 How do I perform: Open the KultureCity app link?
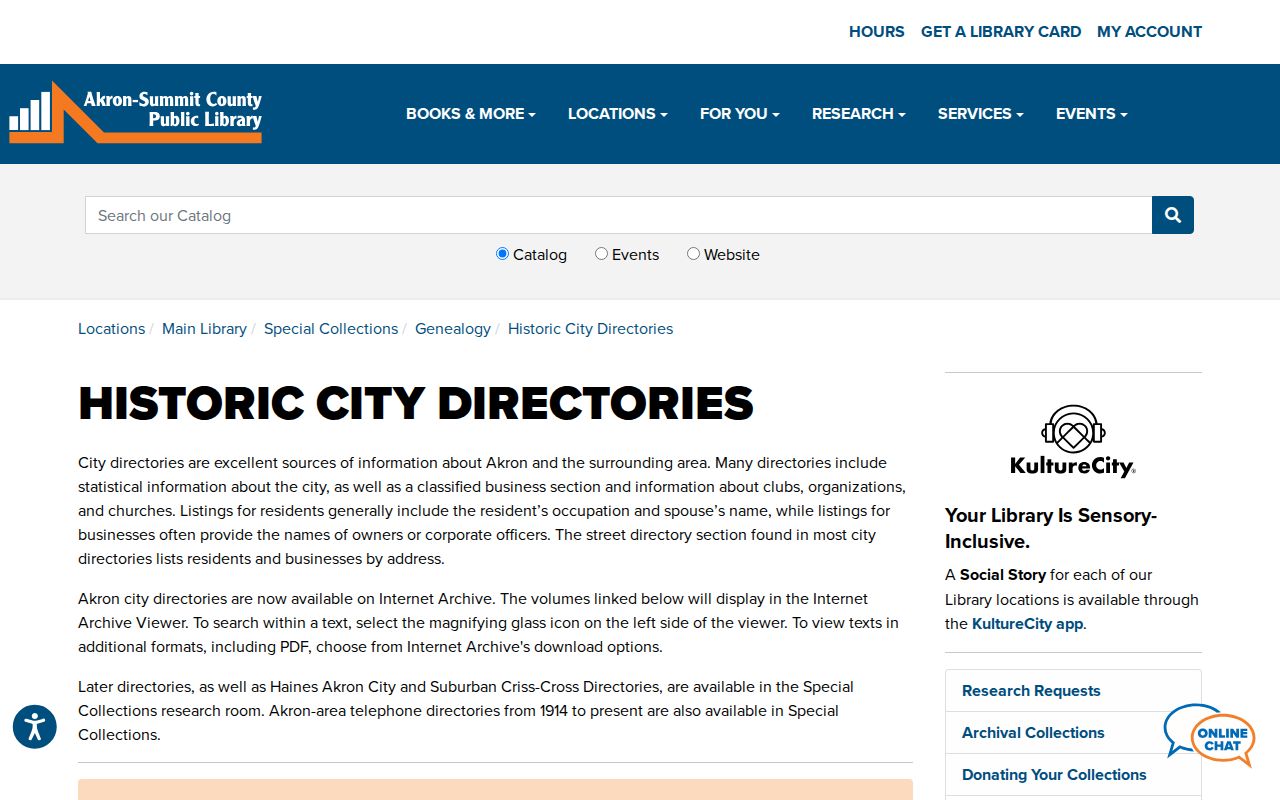[1028, 624]
